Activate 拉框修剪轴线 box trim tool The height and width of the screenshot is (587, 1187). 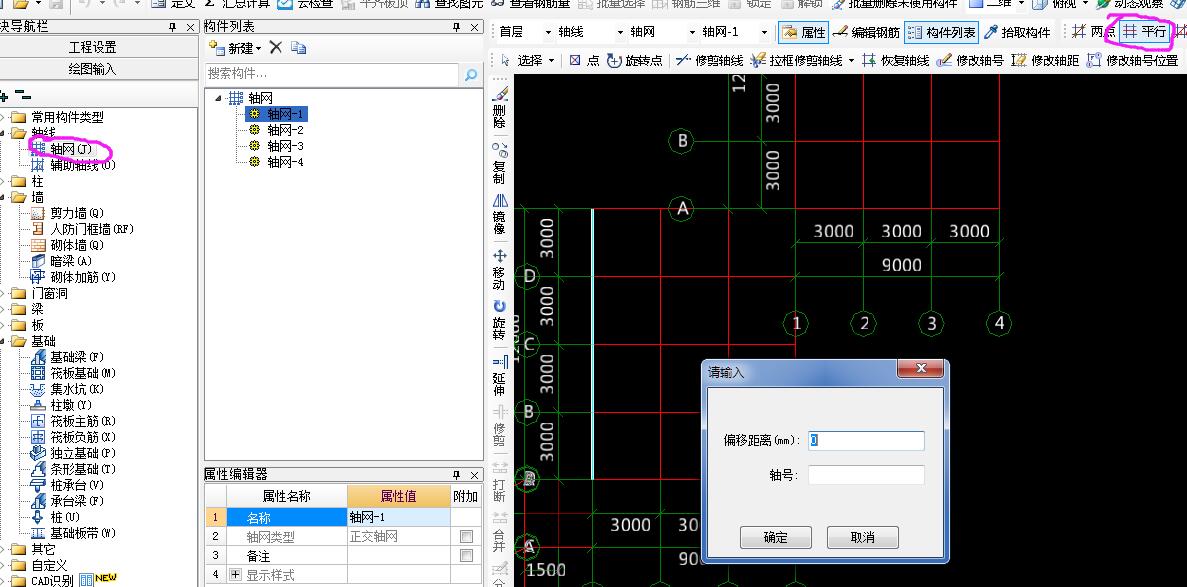coord(796,60)
